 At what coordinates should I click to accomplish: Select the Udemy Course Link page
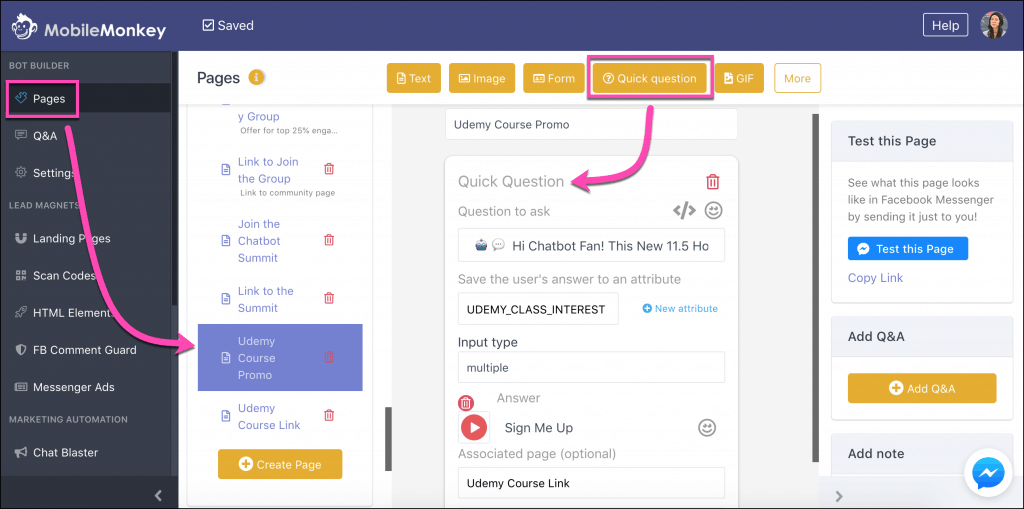click(x=268, y=416)
